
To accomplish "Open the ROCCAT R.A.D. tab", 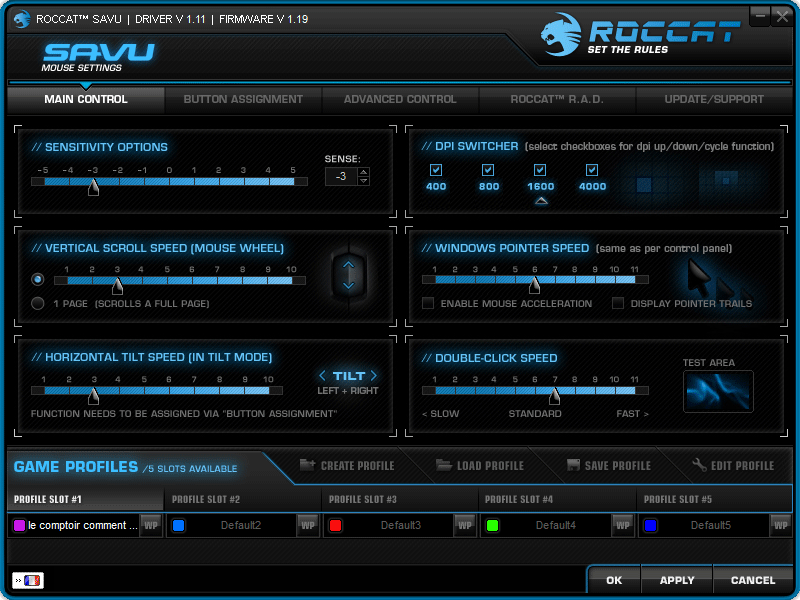I will [x=557, y=99].
